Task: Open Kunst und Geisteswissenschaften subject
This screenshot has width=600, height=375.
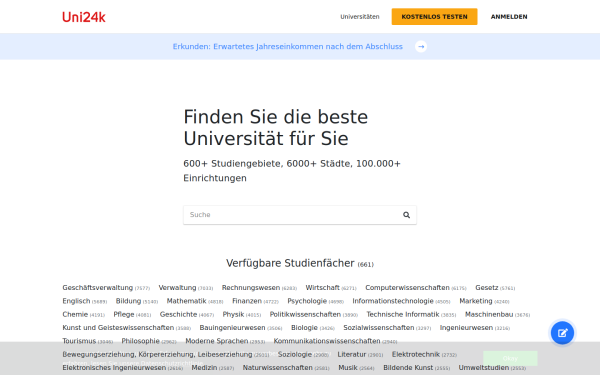Action: [x=118, y=328]
